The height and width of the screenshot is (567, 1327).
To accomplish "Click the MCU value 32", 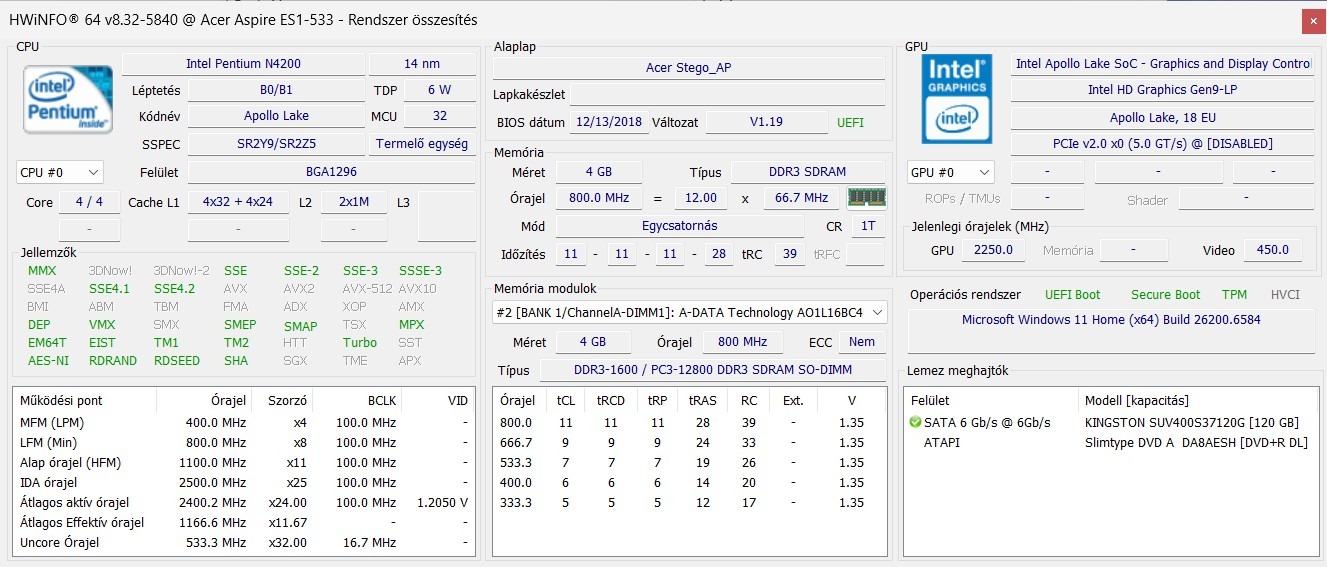I will tap(439, 115).
